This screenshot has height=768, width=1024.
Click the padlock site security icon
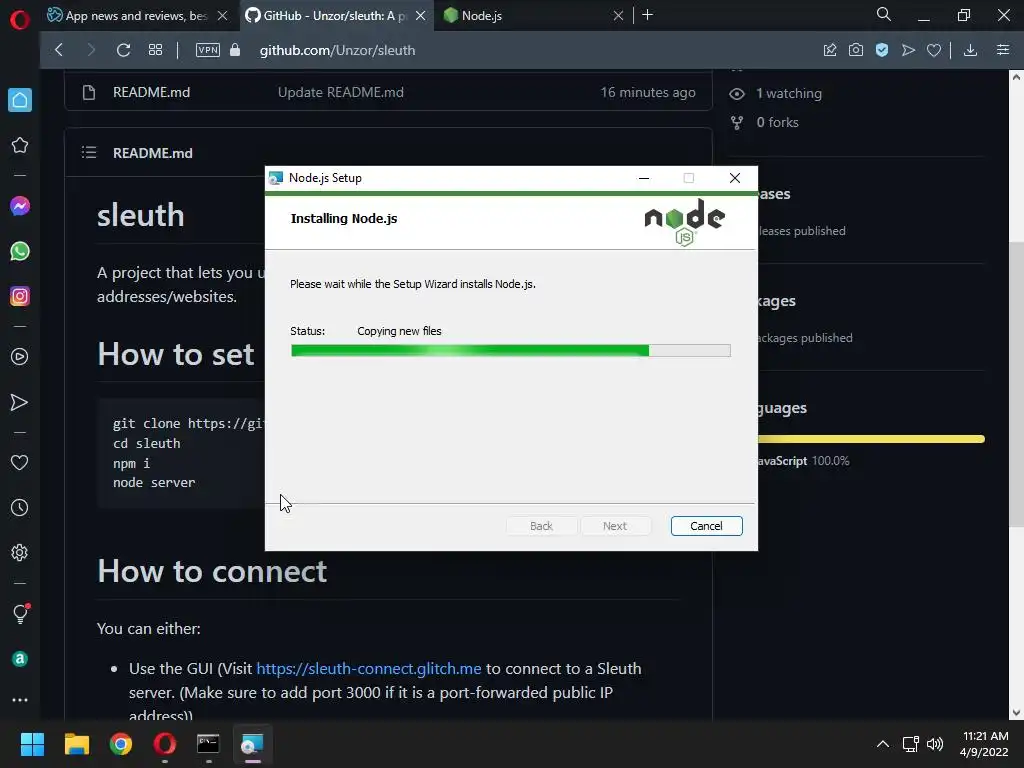[235, 50]
